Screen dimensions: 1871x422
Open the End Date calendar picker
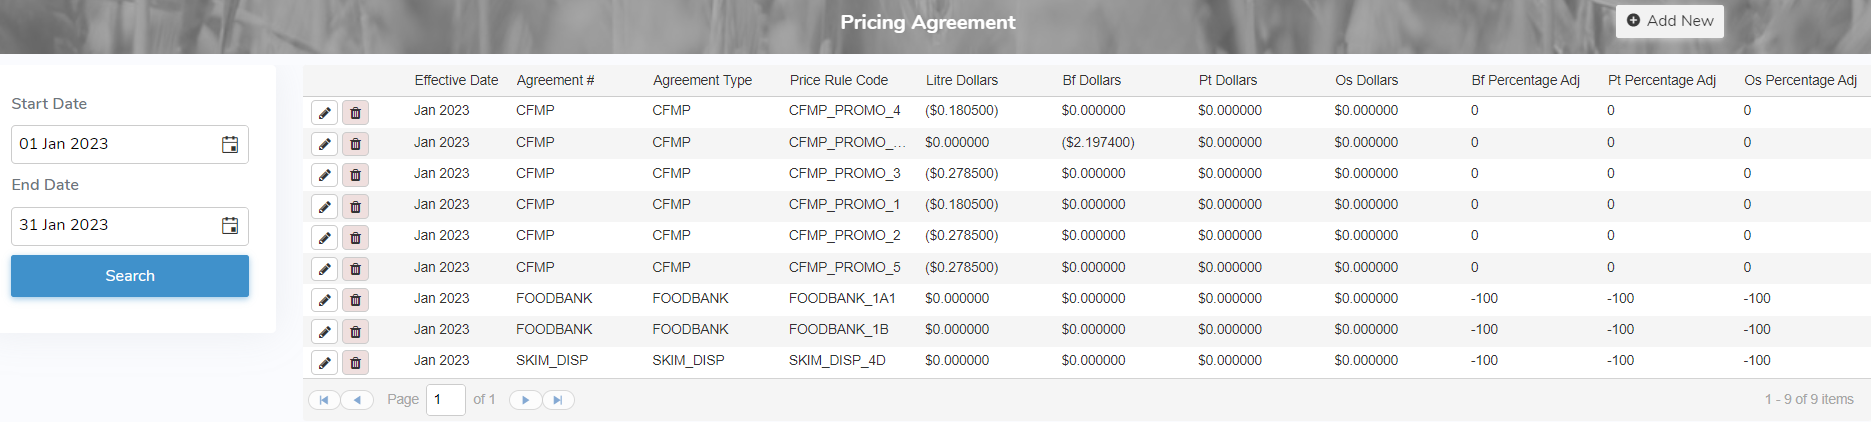tap(230, 225)
